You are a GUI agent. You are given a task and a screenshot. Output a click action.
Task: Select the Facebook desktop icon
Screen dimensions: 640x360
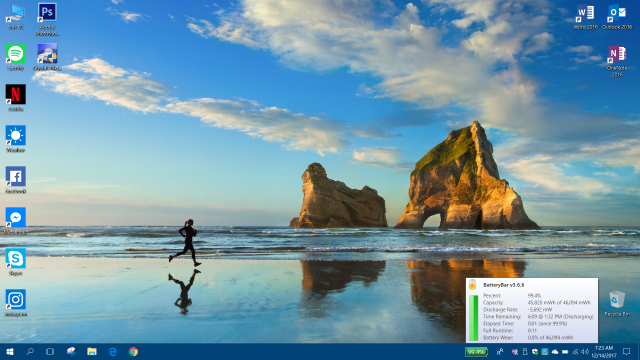16,180
